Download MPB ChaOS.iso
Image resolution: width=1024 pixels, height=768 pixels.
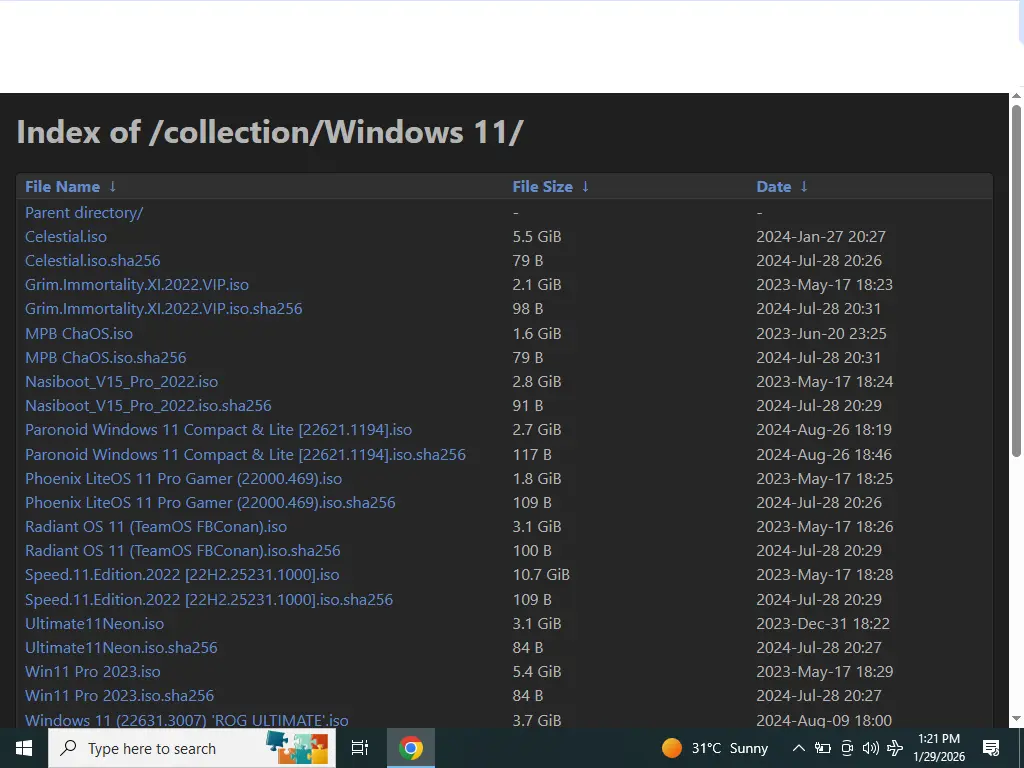(x=78, y=334)
